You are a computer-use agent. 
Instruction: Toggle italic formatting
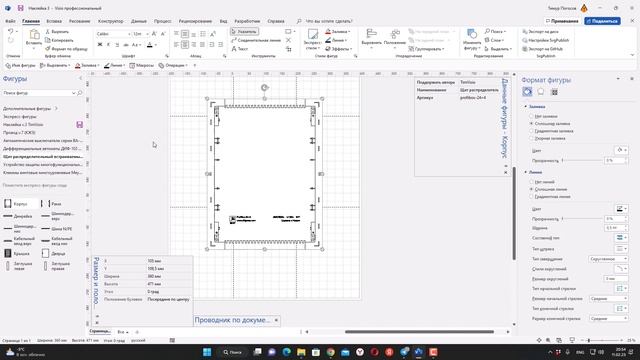pyautogui.click(x=108, y=45)
